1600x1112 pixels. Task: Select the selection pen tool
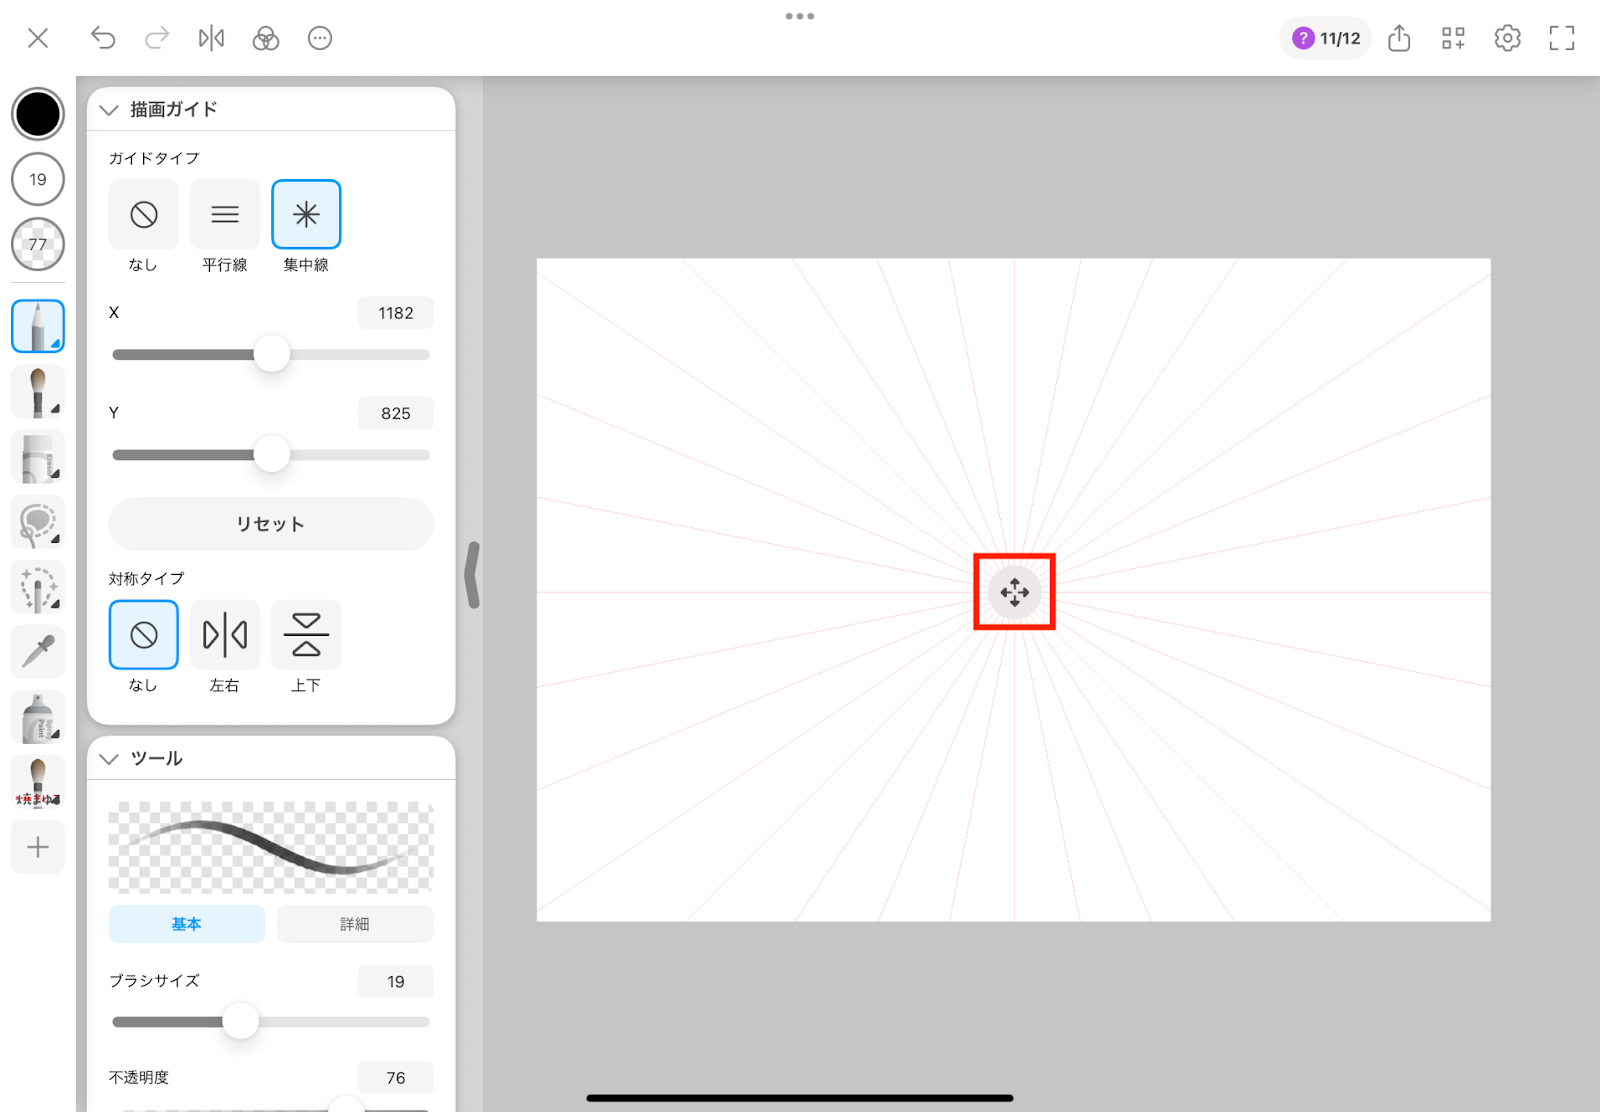38,587
